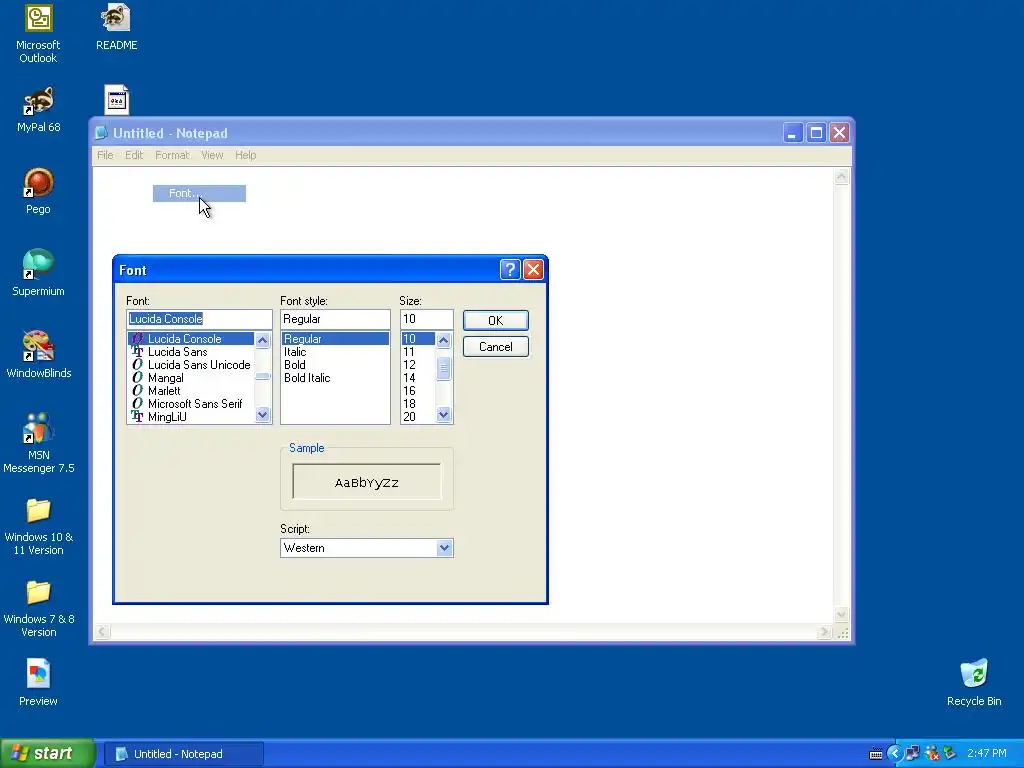
Task: Open the Preview desktop icon
Action: coord(38,682)
